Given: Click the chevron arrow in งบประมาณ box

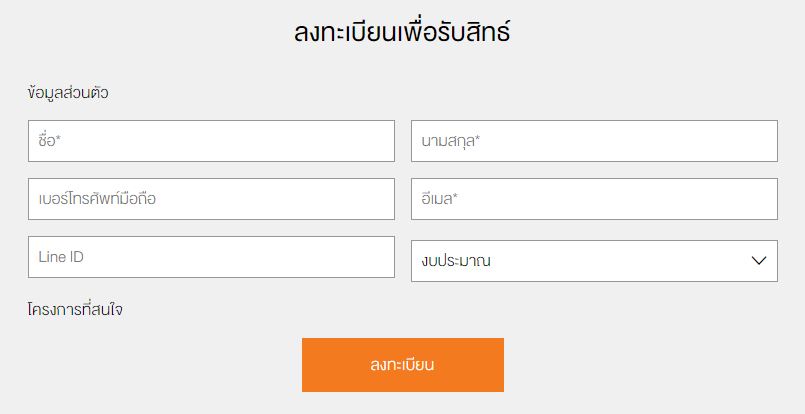Looking at the screenshot, I should coord(758,261).
